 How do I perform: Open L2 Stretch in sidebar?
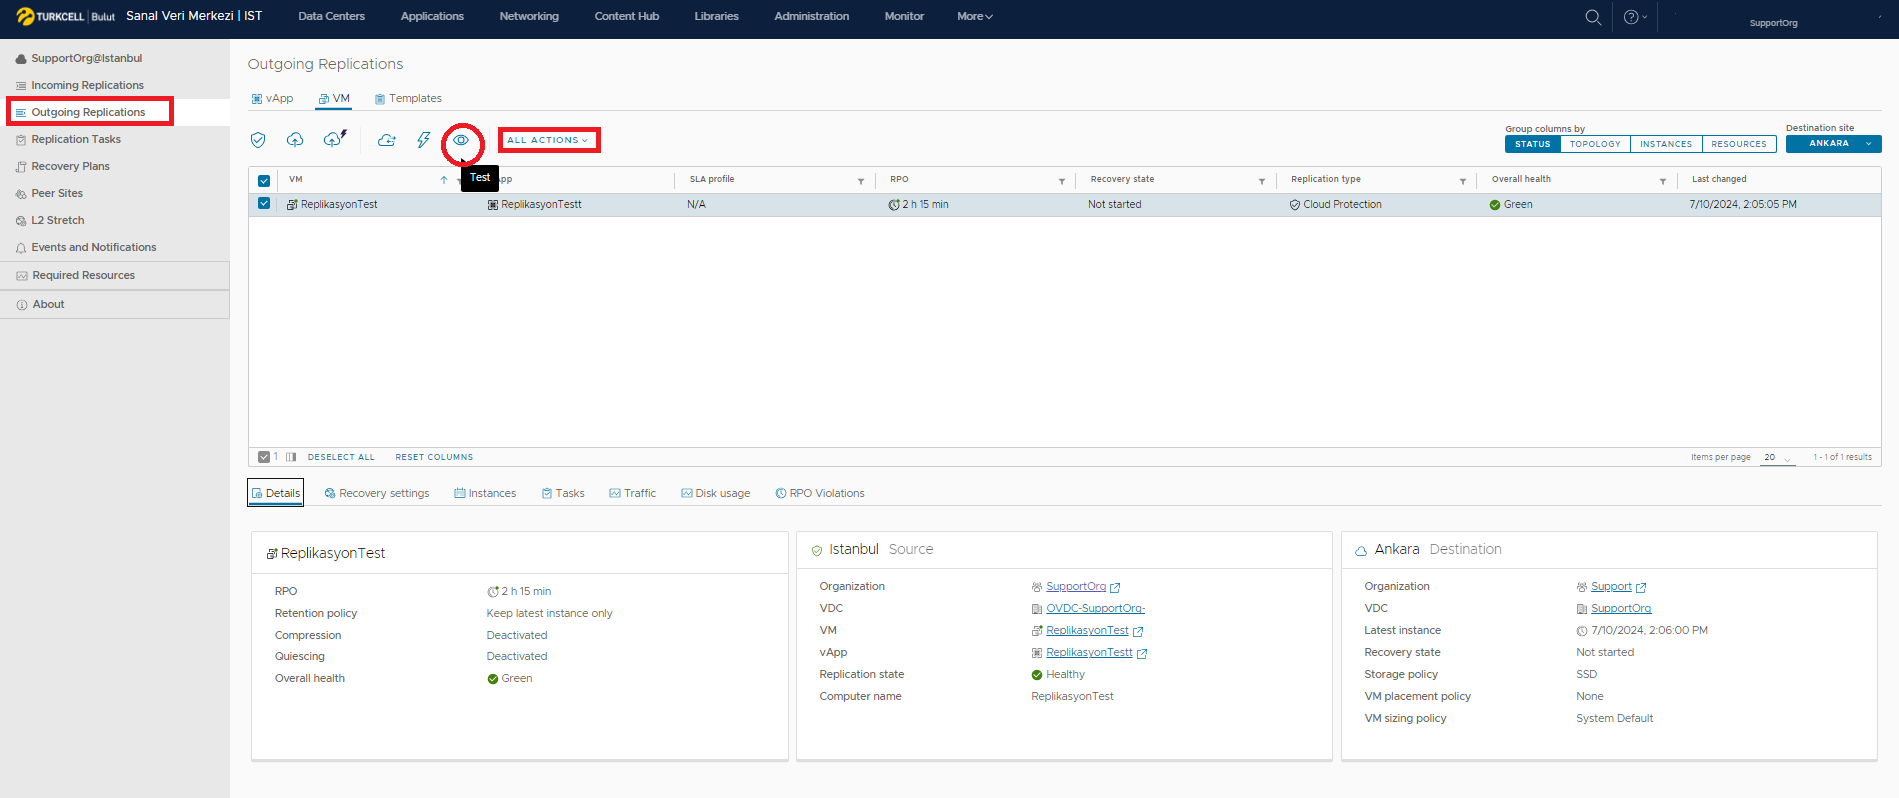[x=58, y=220]
